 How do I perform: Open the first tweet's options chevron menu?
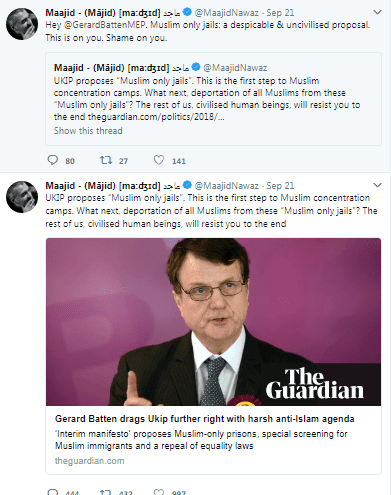(377, 13)
